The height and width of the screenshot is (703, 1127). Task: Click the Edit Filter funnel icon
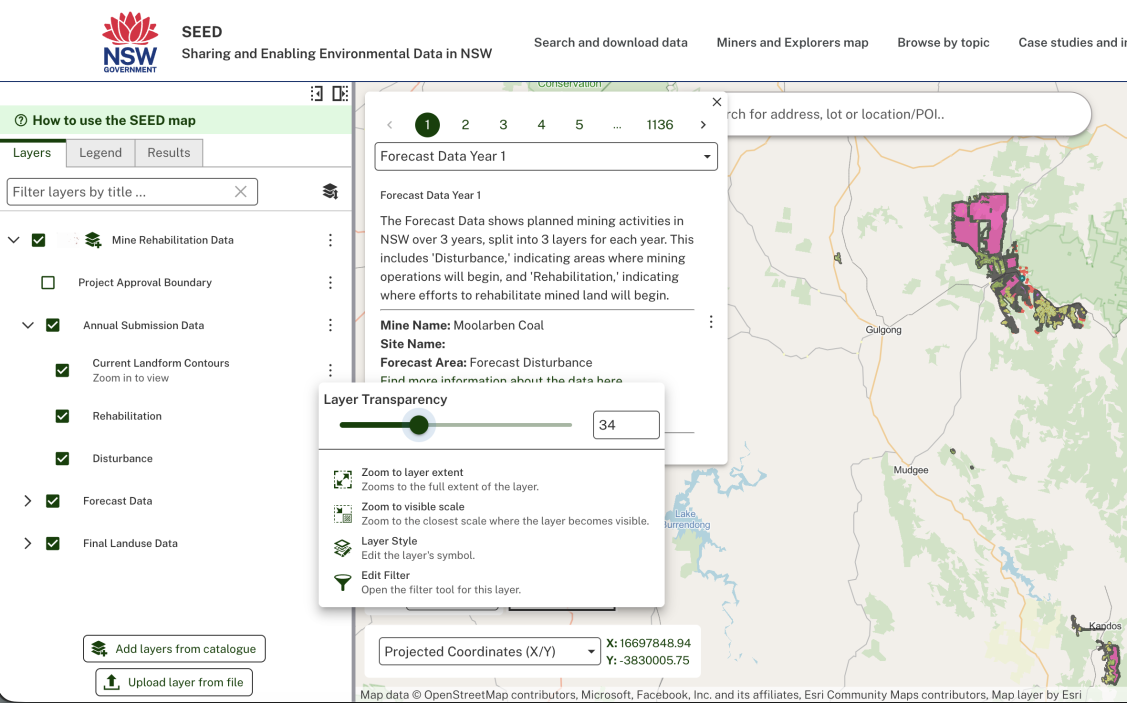pyautogui.click(x=343, y=582)
